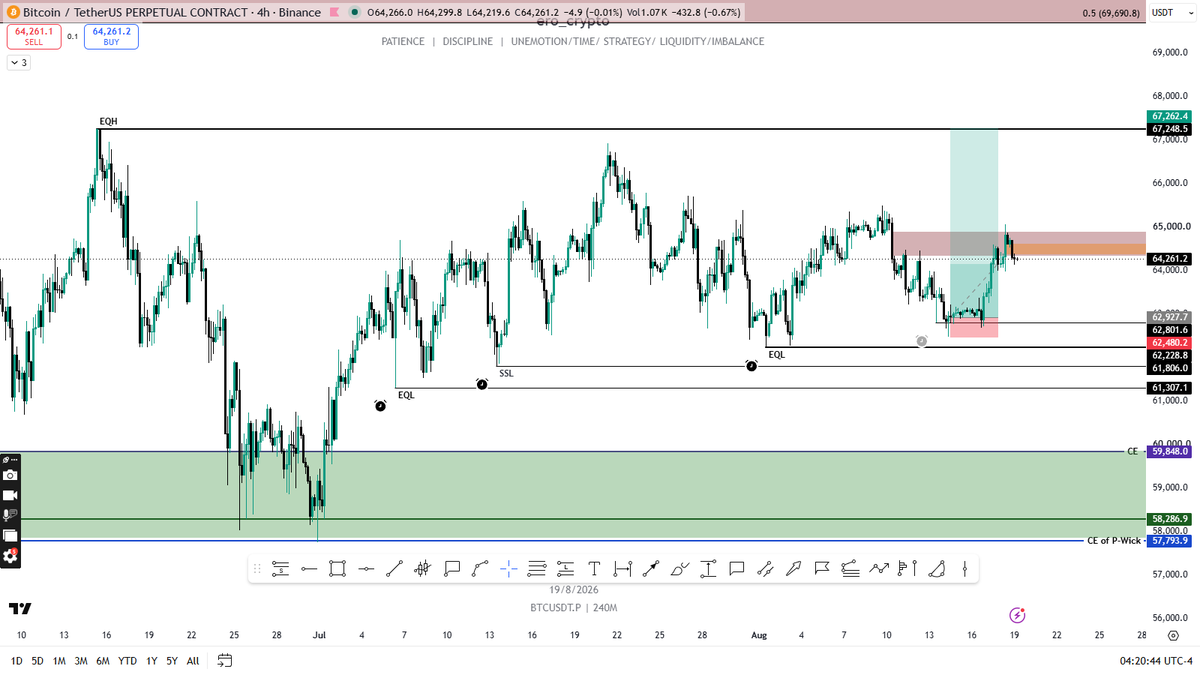Select the Rectangle drawing tool
The height and width of the screenshot is (675, 1200).
337,569
